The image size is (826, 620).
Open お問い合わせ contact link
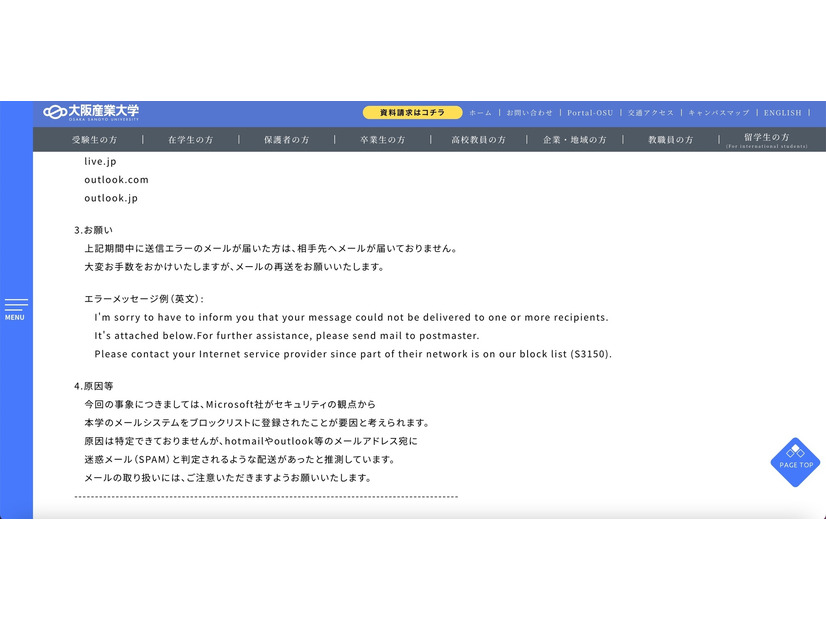point(530,112)
